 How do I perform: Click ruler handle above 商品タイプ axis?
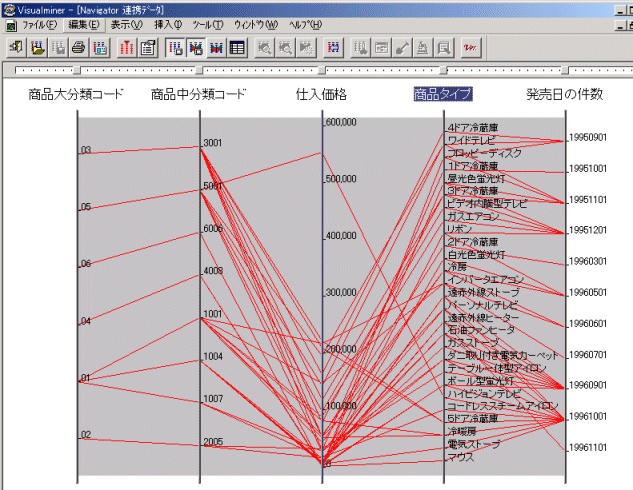coord(443,71)
